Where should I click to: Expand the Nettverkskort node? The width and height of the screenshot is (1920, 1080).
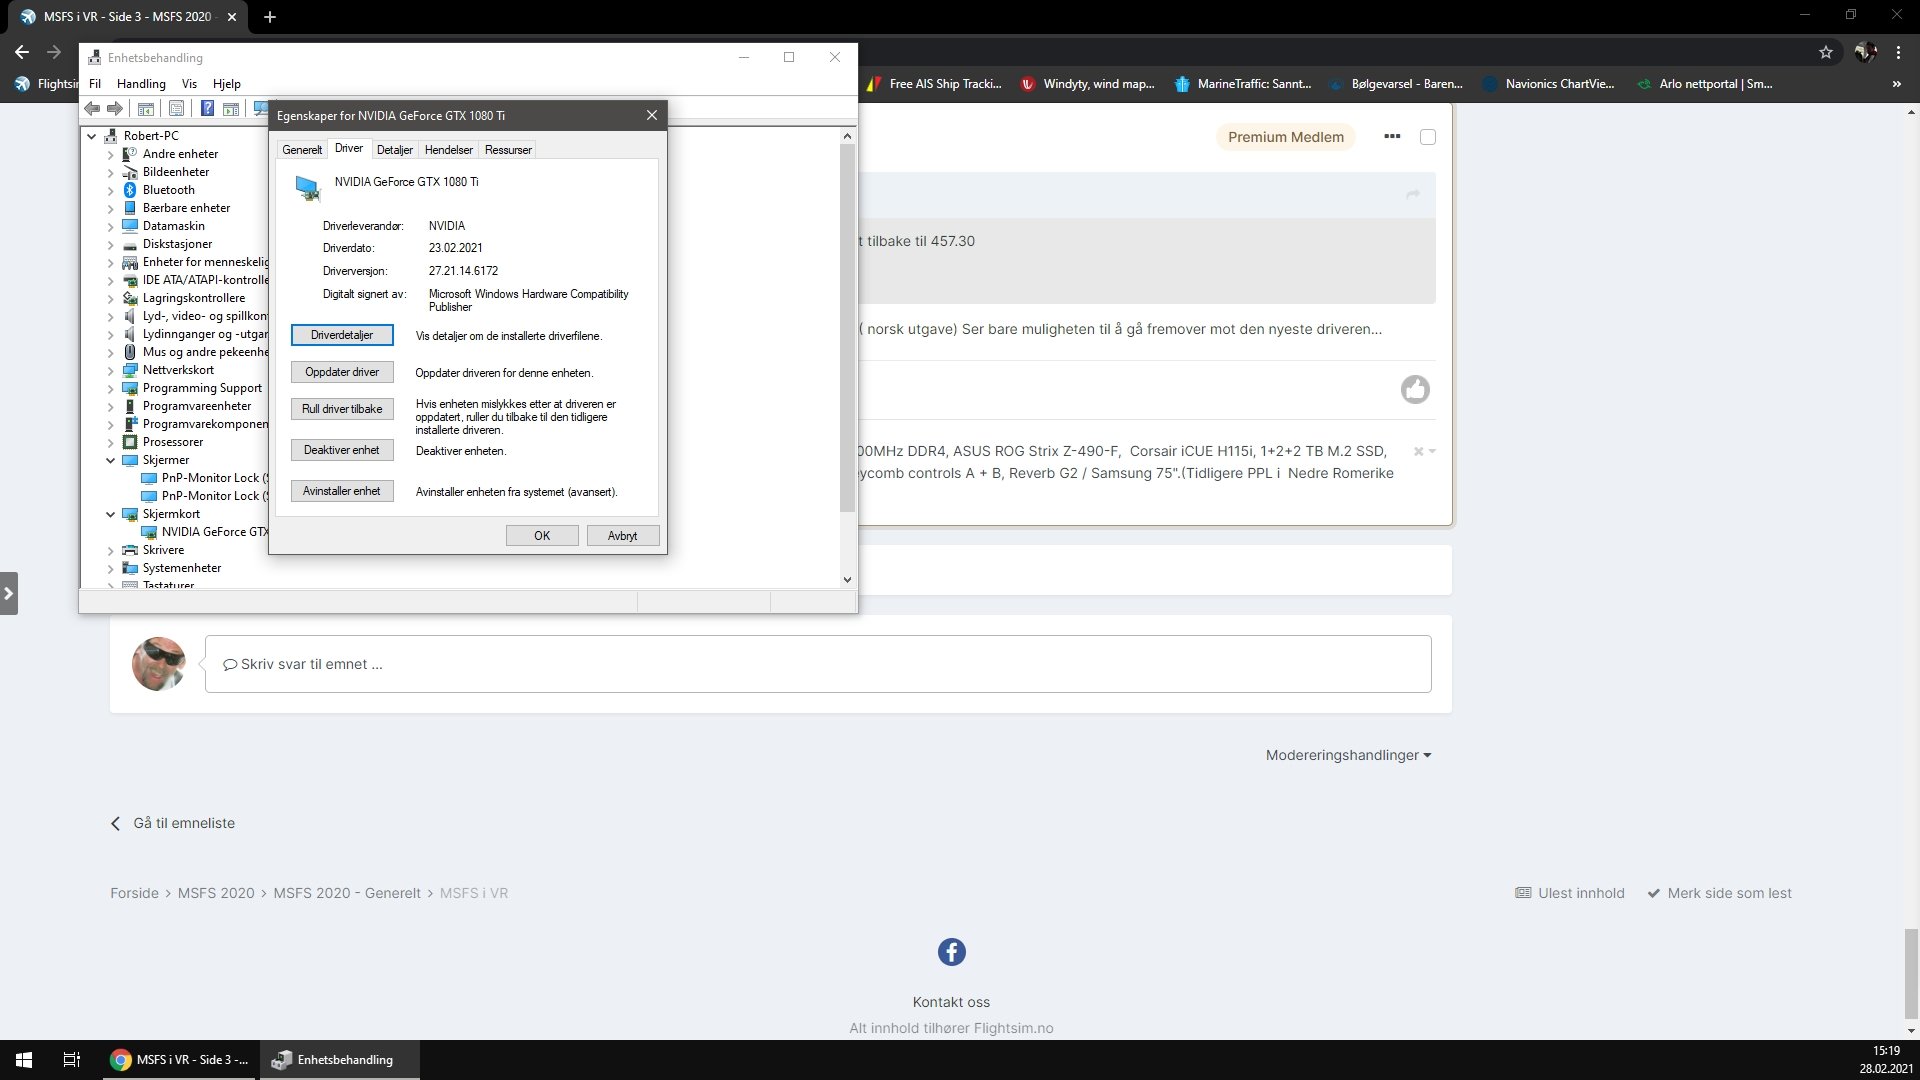(110, 370)
